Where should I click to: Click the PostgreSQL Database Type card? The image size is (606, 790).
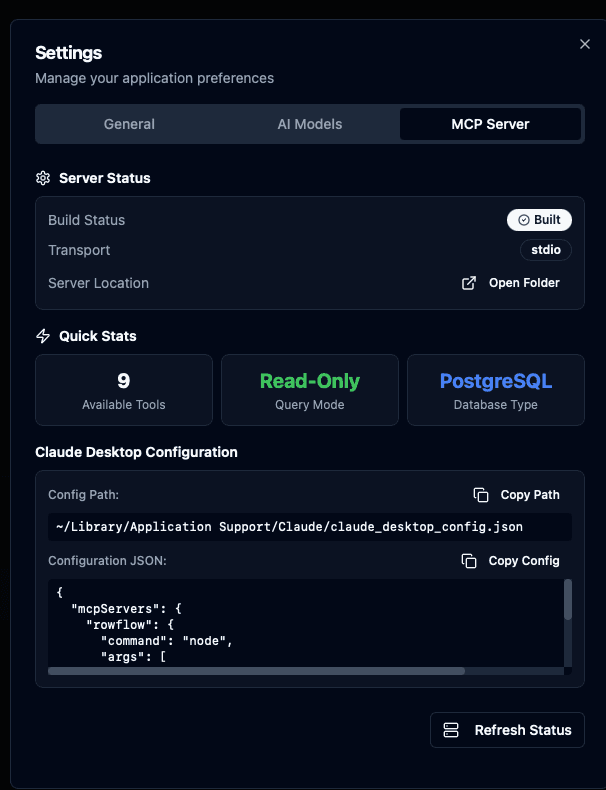pos(496,390)
